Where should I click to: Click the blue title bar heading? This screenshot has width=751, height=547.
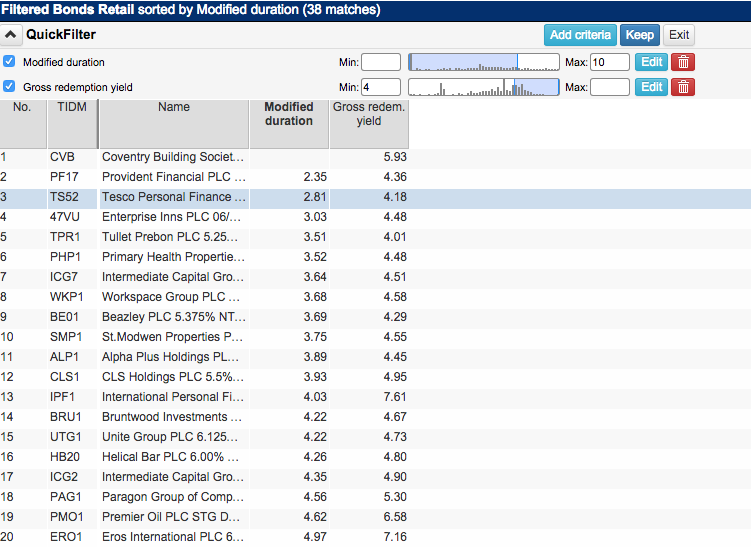(x=191, y=10)
